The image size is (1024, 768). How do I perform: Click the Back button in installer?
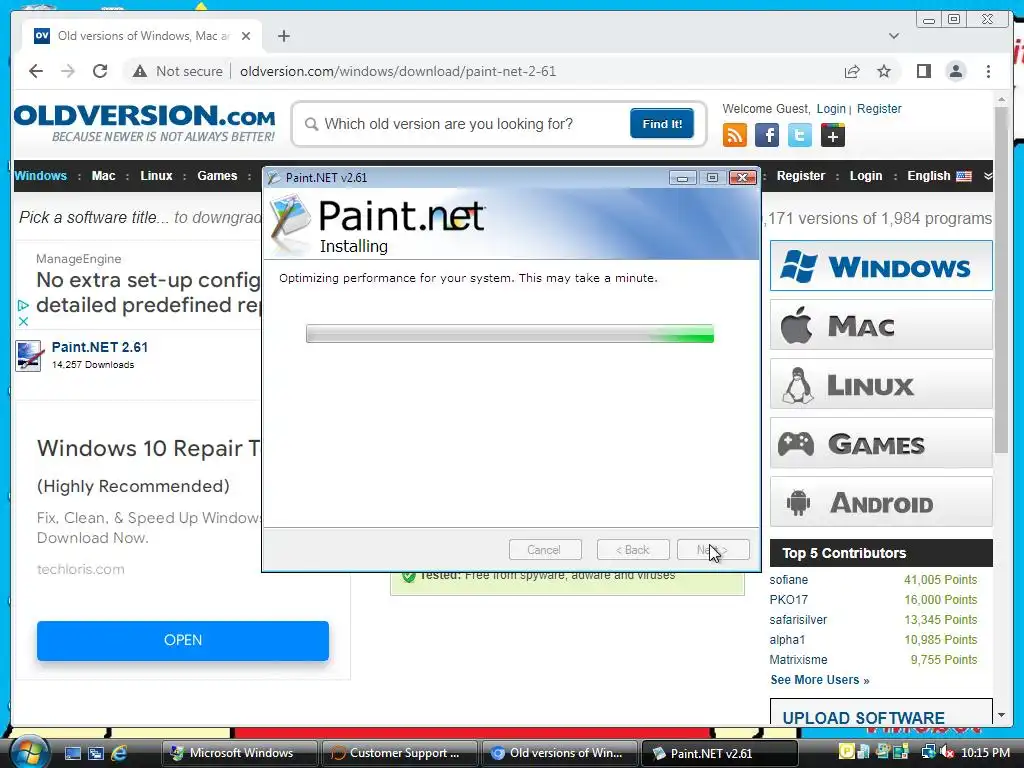[x=633, y=550]
